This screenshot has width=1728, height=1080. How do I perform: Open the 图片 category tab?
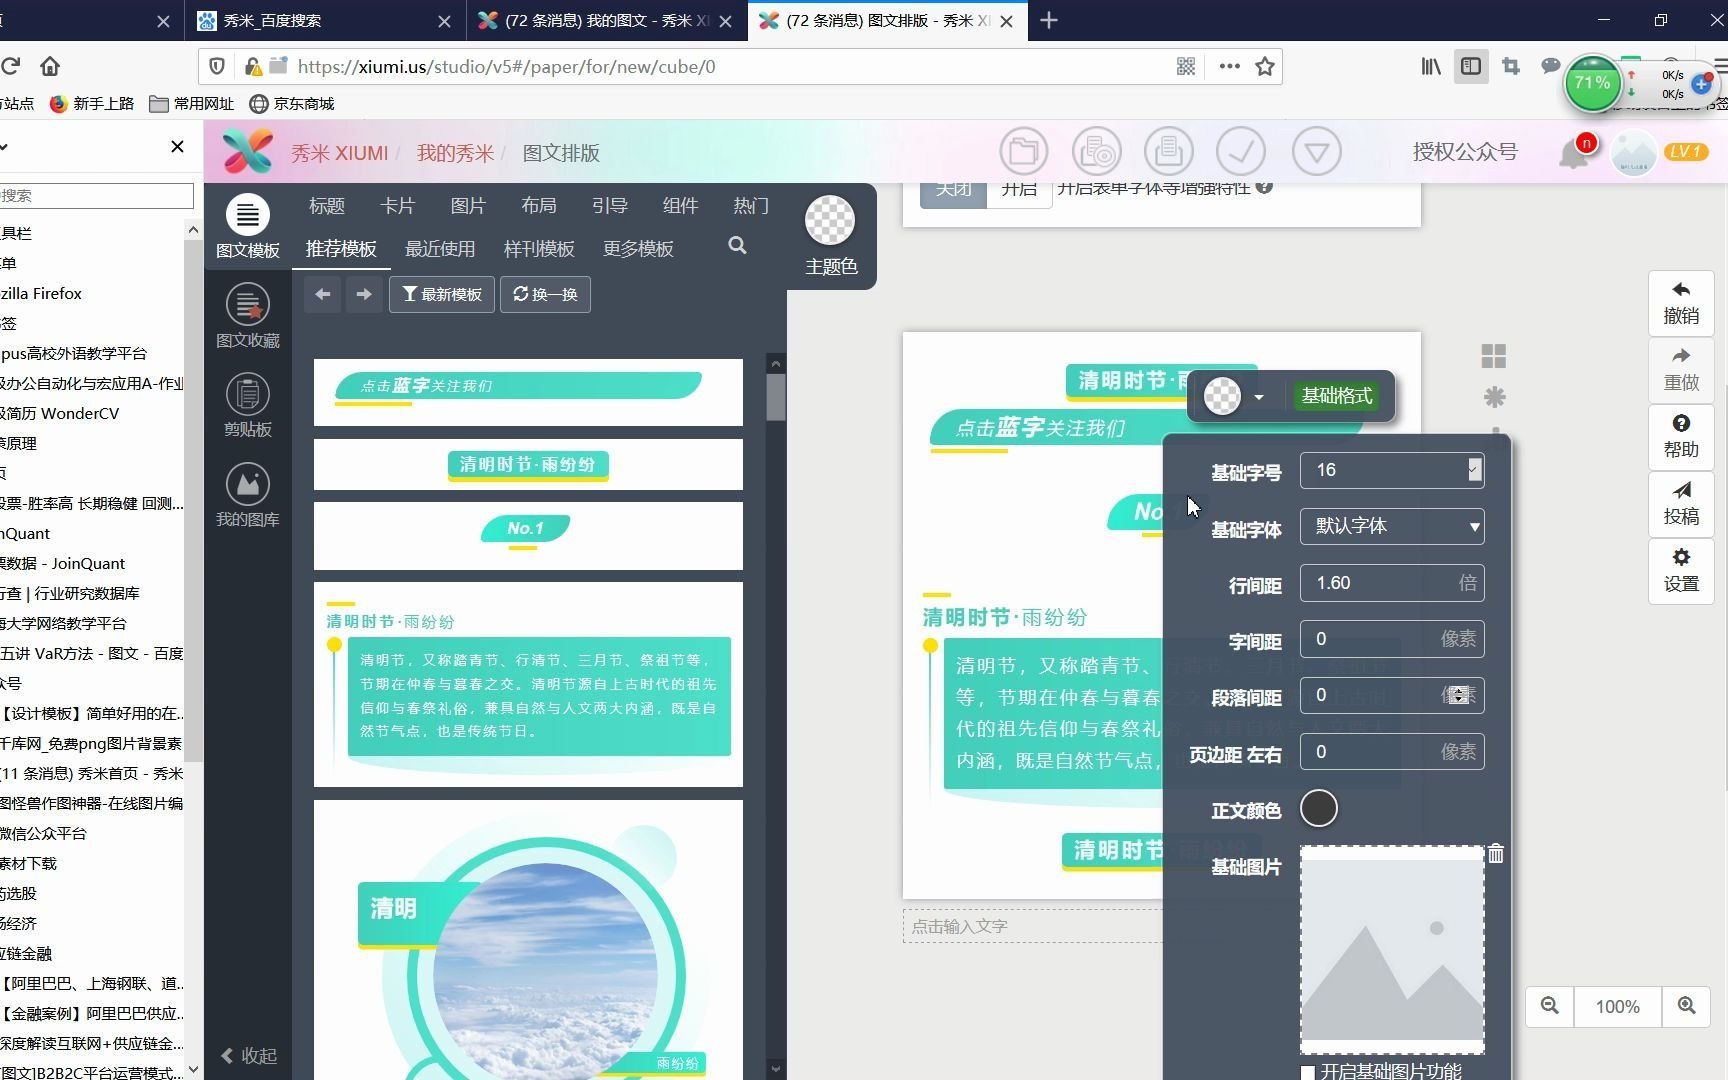(468, 205)
